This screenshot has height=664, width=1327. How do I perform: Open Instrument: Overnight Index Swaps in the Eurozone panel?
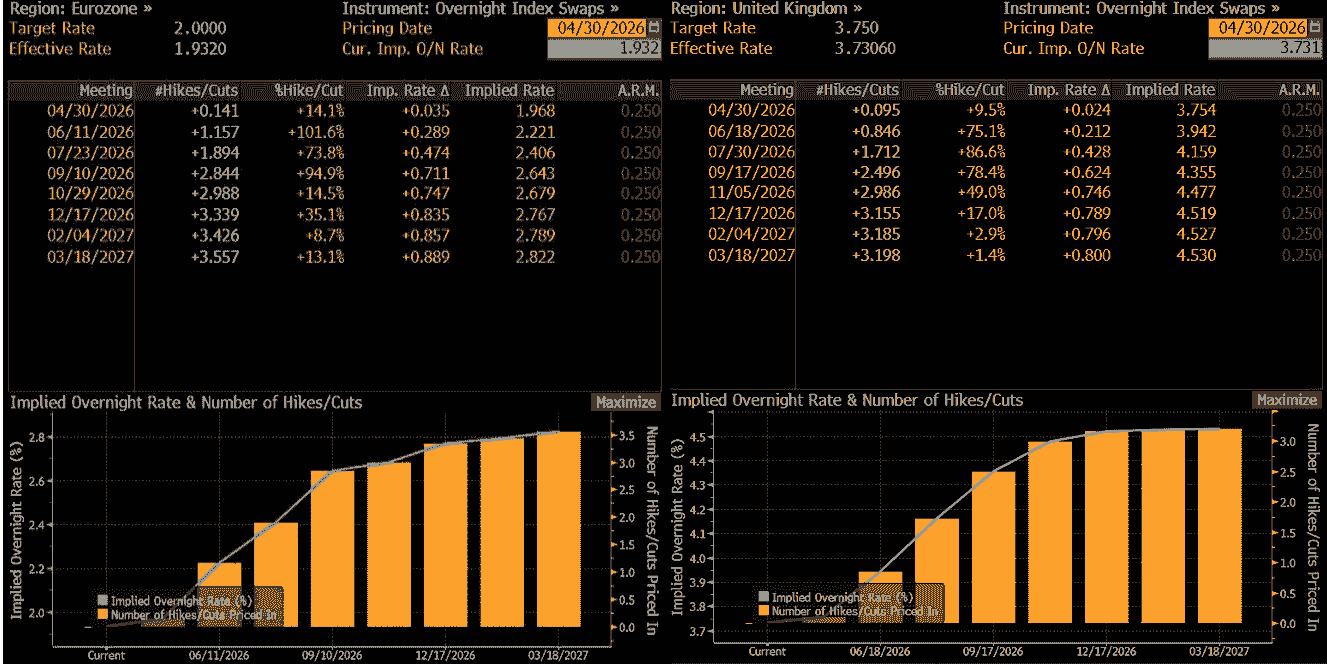coord(480,8)
